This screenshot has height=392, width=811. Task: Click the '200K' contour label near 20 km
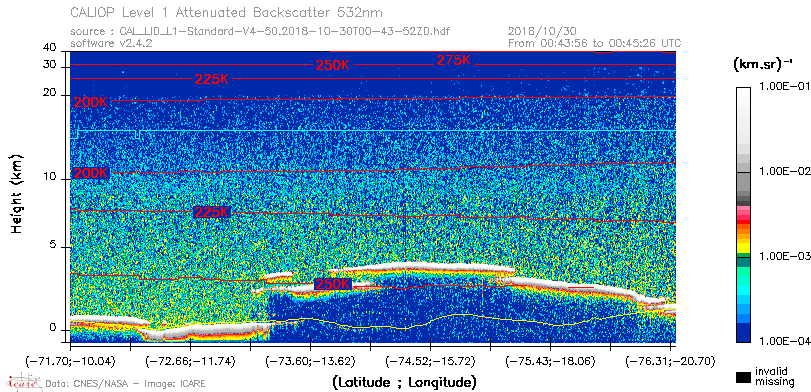pyautogui.click(x=91, y=102)
